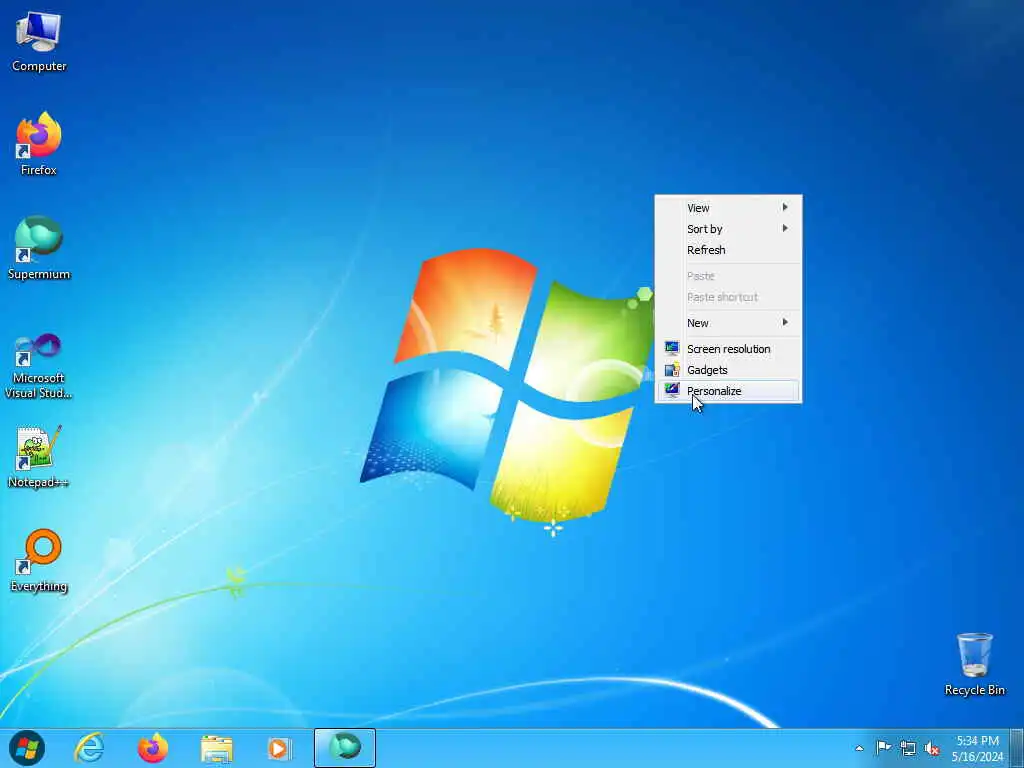1024x768 pixels.
Task: Select the Firefox desktop shortcut
Action: (39, 144)
